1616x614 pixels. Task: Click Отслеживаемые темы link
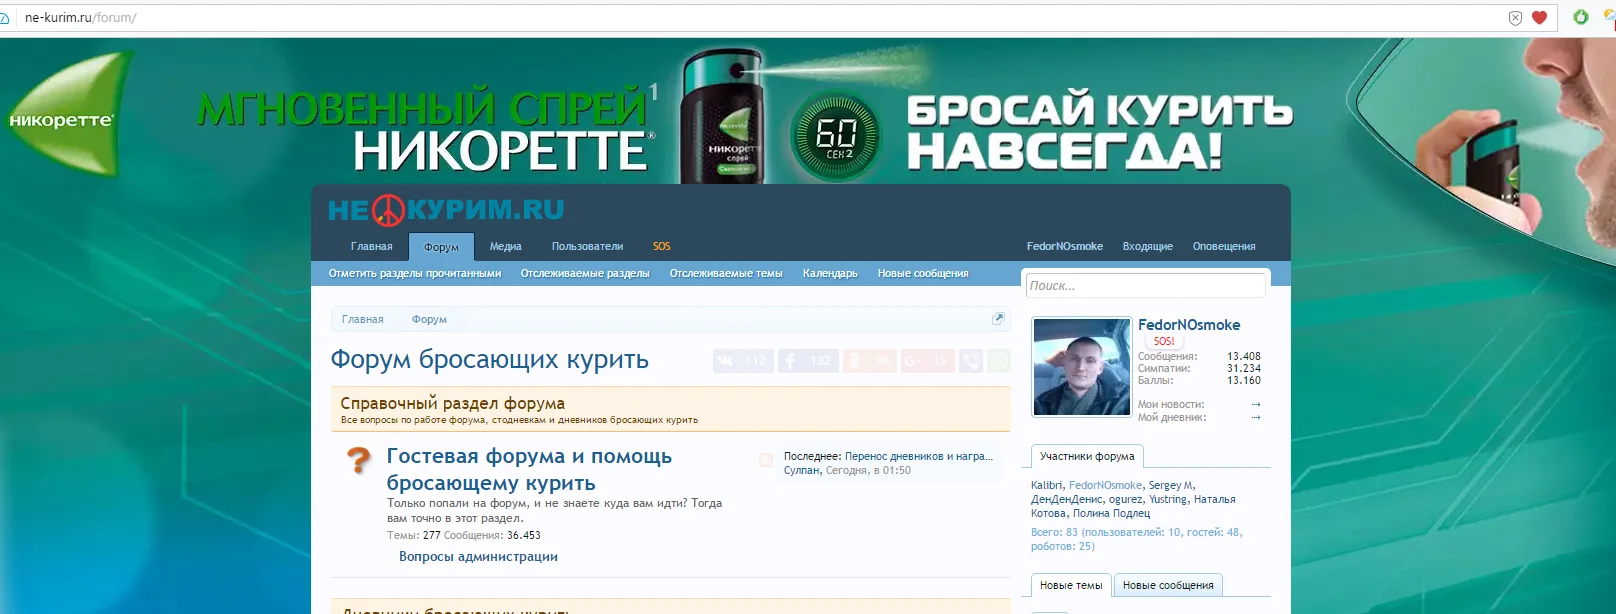[726, 273]
